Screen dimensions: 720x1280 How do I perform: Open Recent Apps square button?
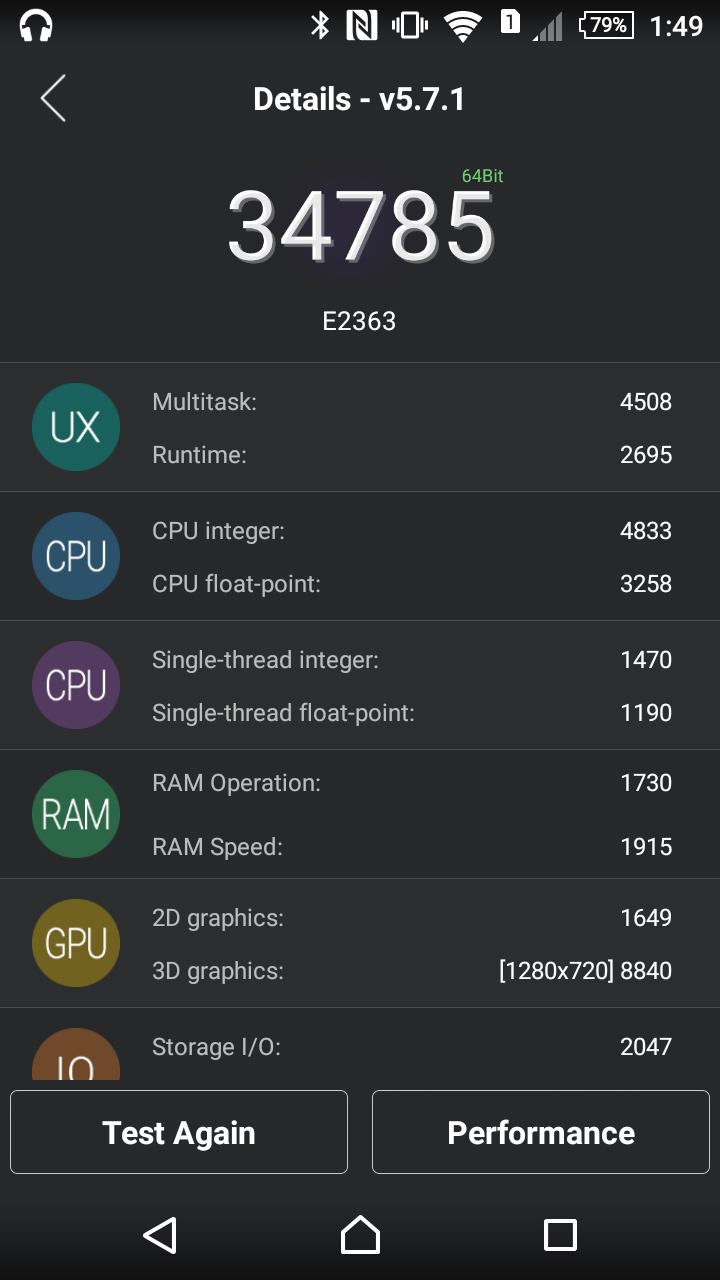point(560,1235)
